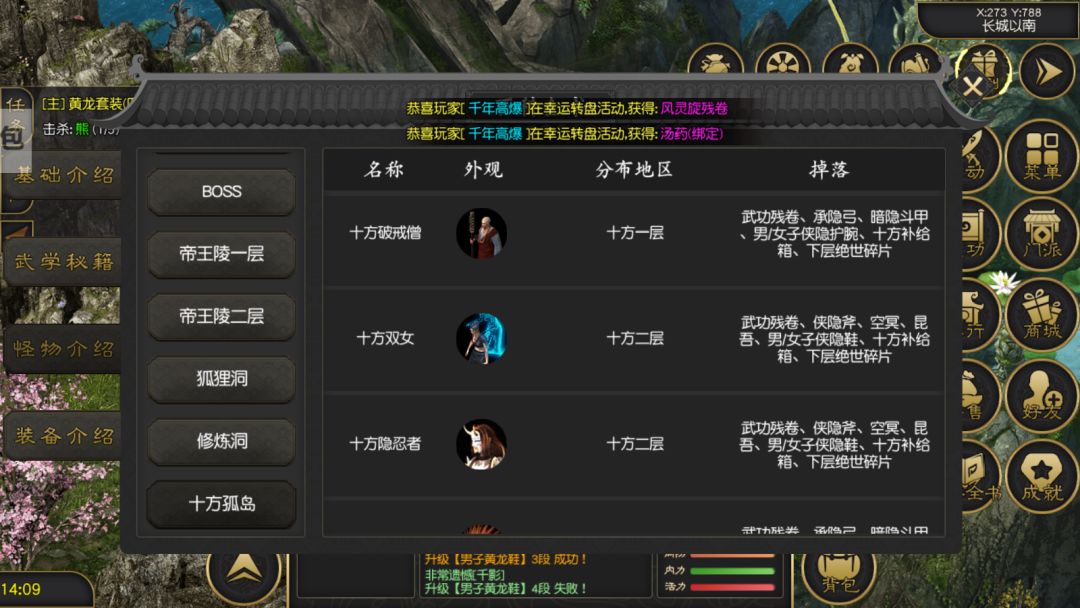Screen dimensions: 1080x608
Task: Click the gift box icon top right
Action: coord(984,69)
